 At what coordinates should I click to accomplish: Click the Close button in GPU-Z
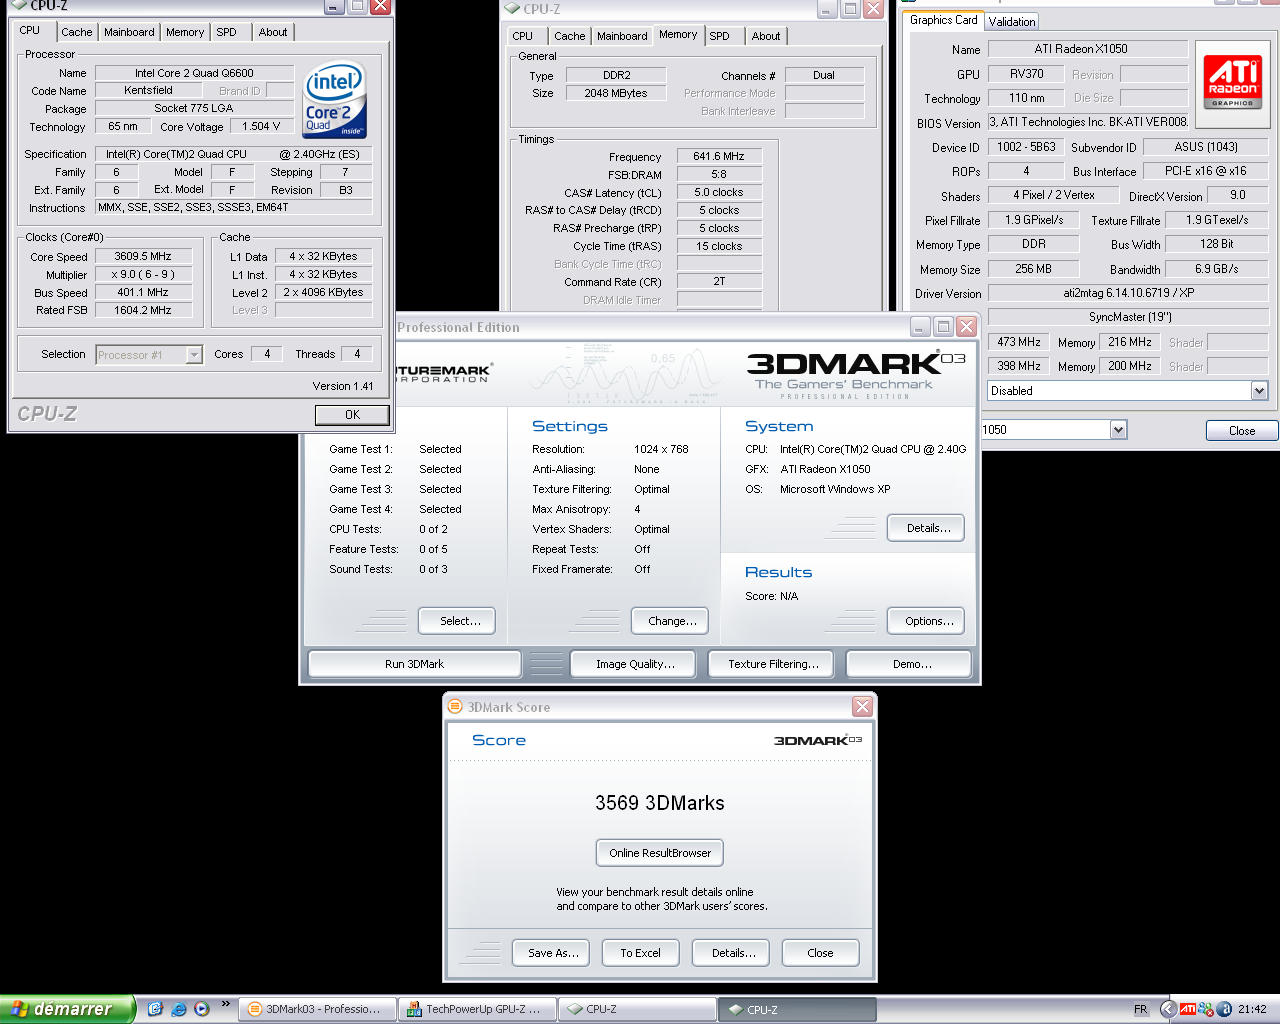(1242, 430)
